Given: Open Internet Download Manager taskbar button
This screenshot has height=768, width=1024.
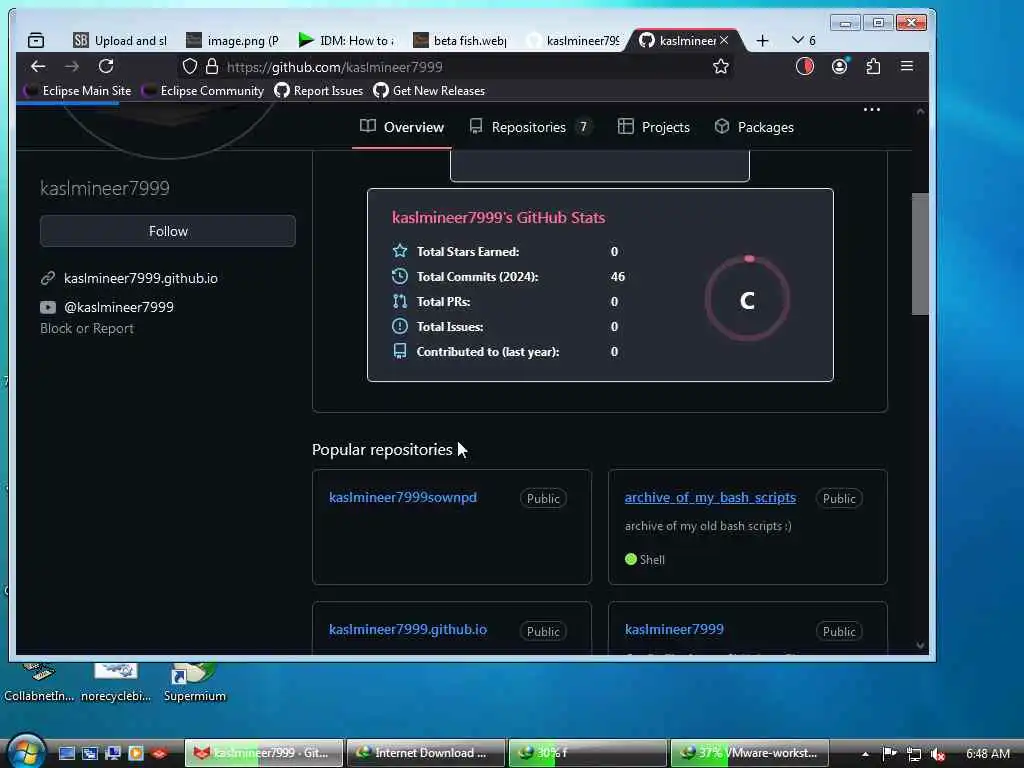Looking at the screenshot, I should [x=425, y=753].
